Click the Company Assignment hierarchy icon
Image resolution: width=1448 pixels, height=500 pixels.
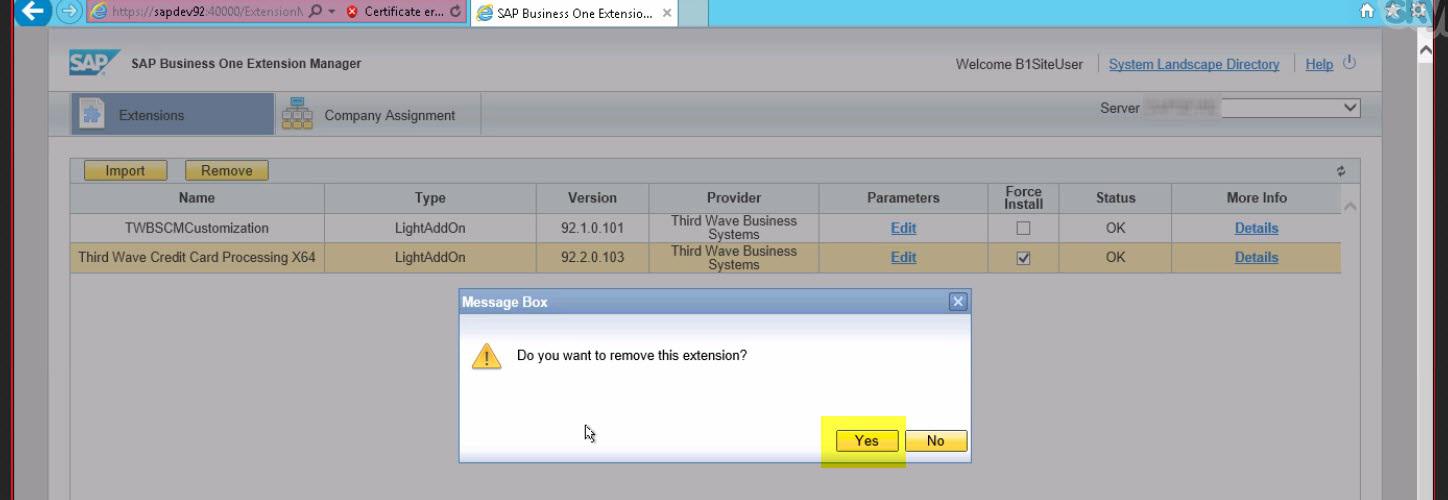point(297,114)
